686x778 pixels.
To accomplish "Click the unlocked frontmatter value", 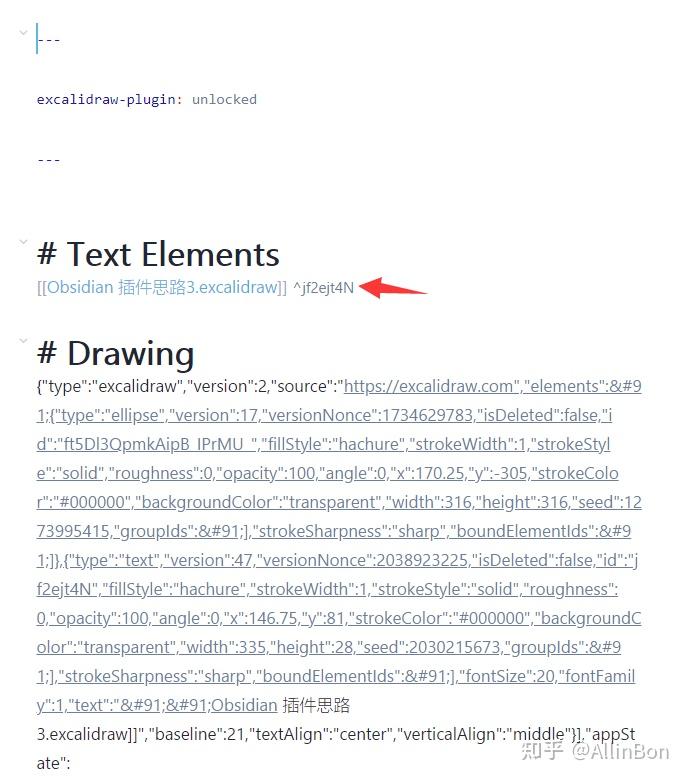I will [224, 99].
